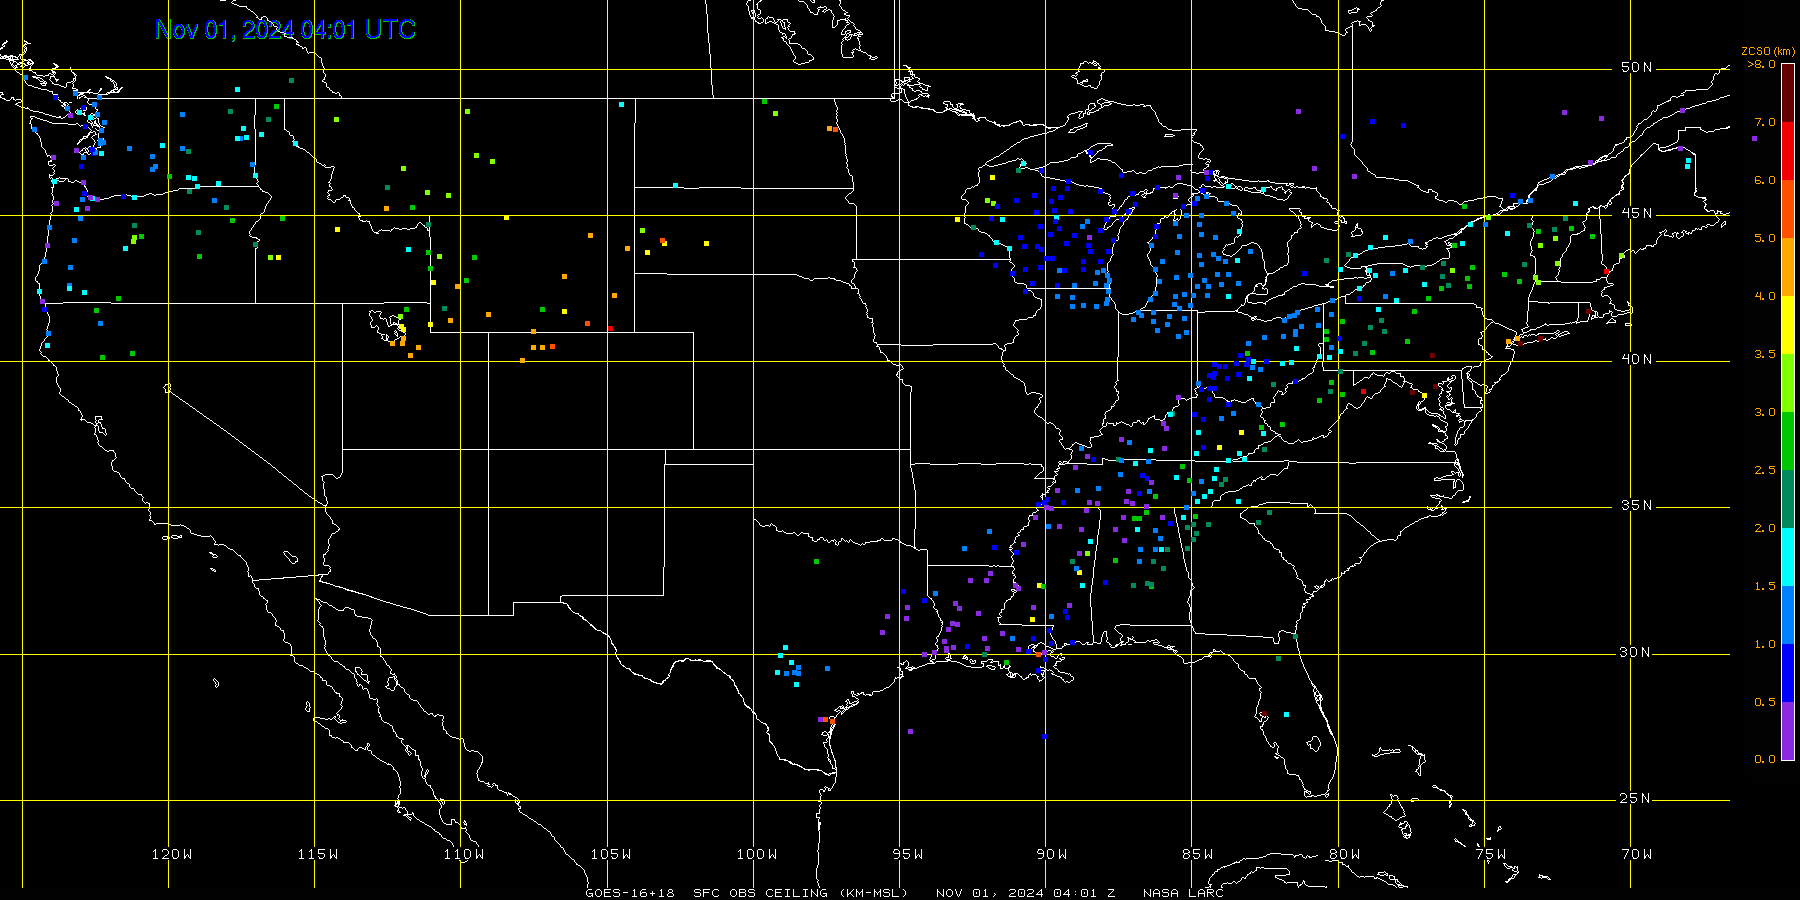
Task: Select the 30N latitude label
Action: (1637, 653)
